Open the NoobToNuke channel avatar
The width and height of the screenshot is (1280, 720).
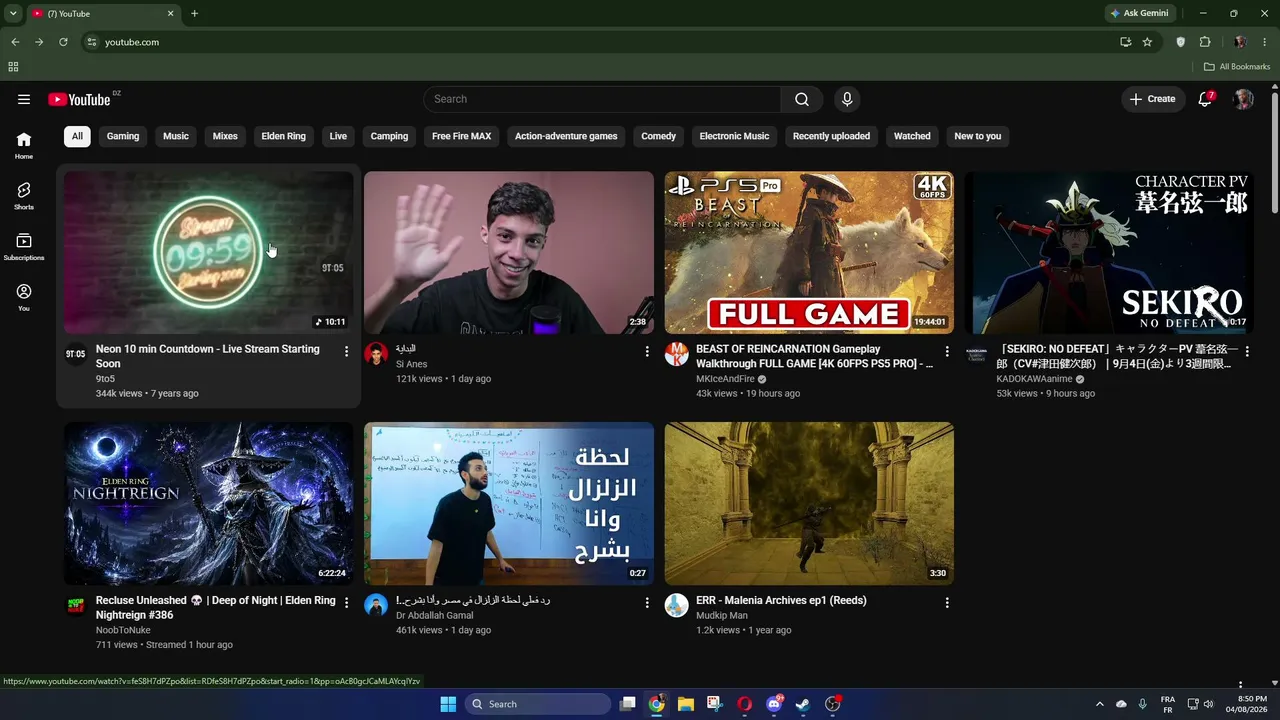tap(76, 605)
